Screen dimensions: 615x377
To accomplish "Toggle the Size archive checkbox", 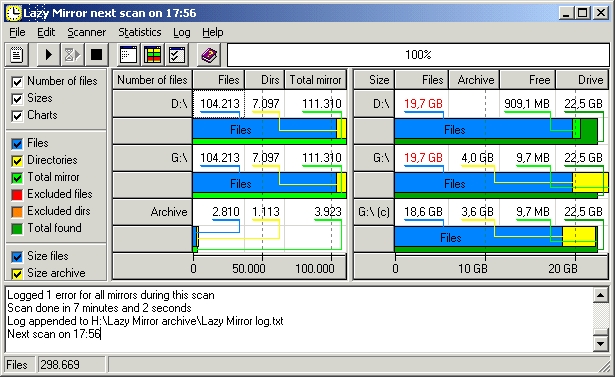I will (17, 273).
